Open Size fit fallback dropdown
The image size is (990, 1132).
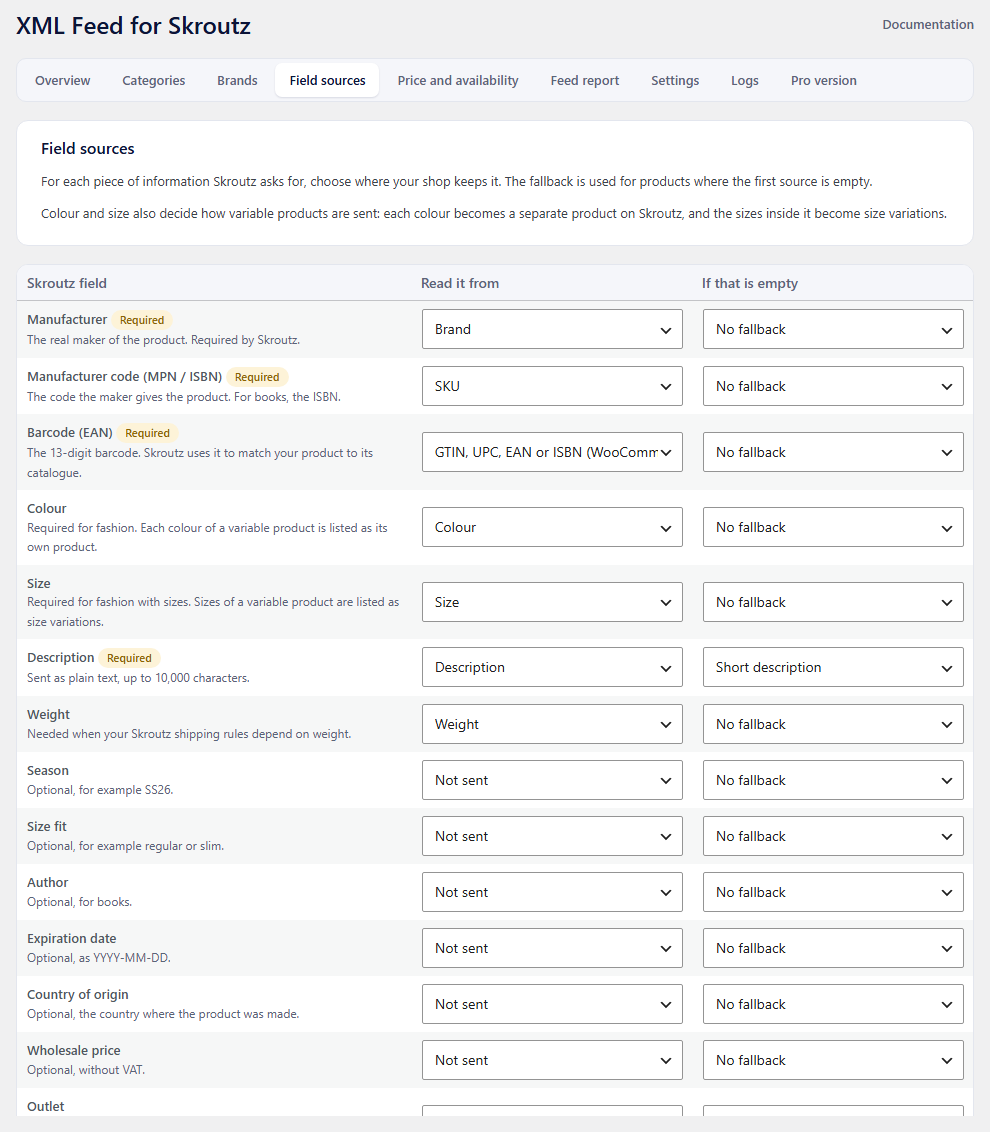coord(833,836)
